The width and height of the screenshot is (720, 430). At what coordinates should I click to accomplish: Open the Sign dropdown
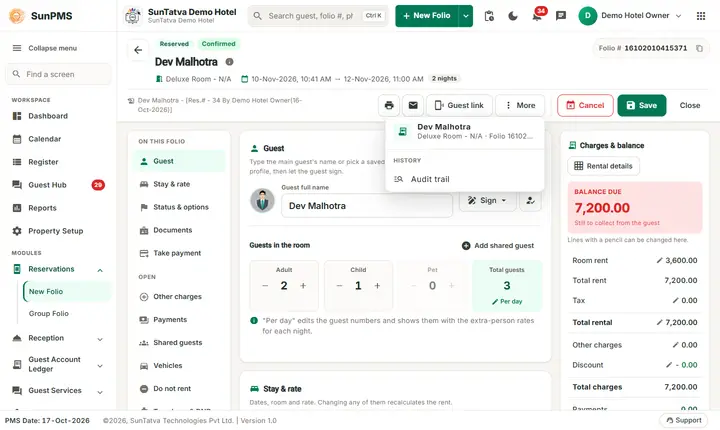488,201
